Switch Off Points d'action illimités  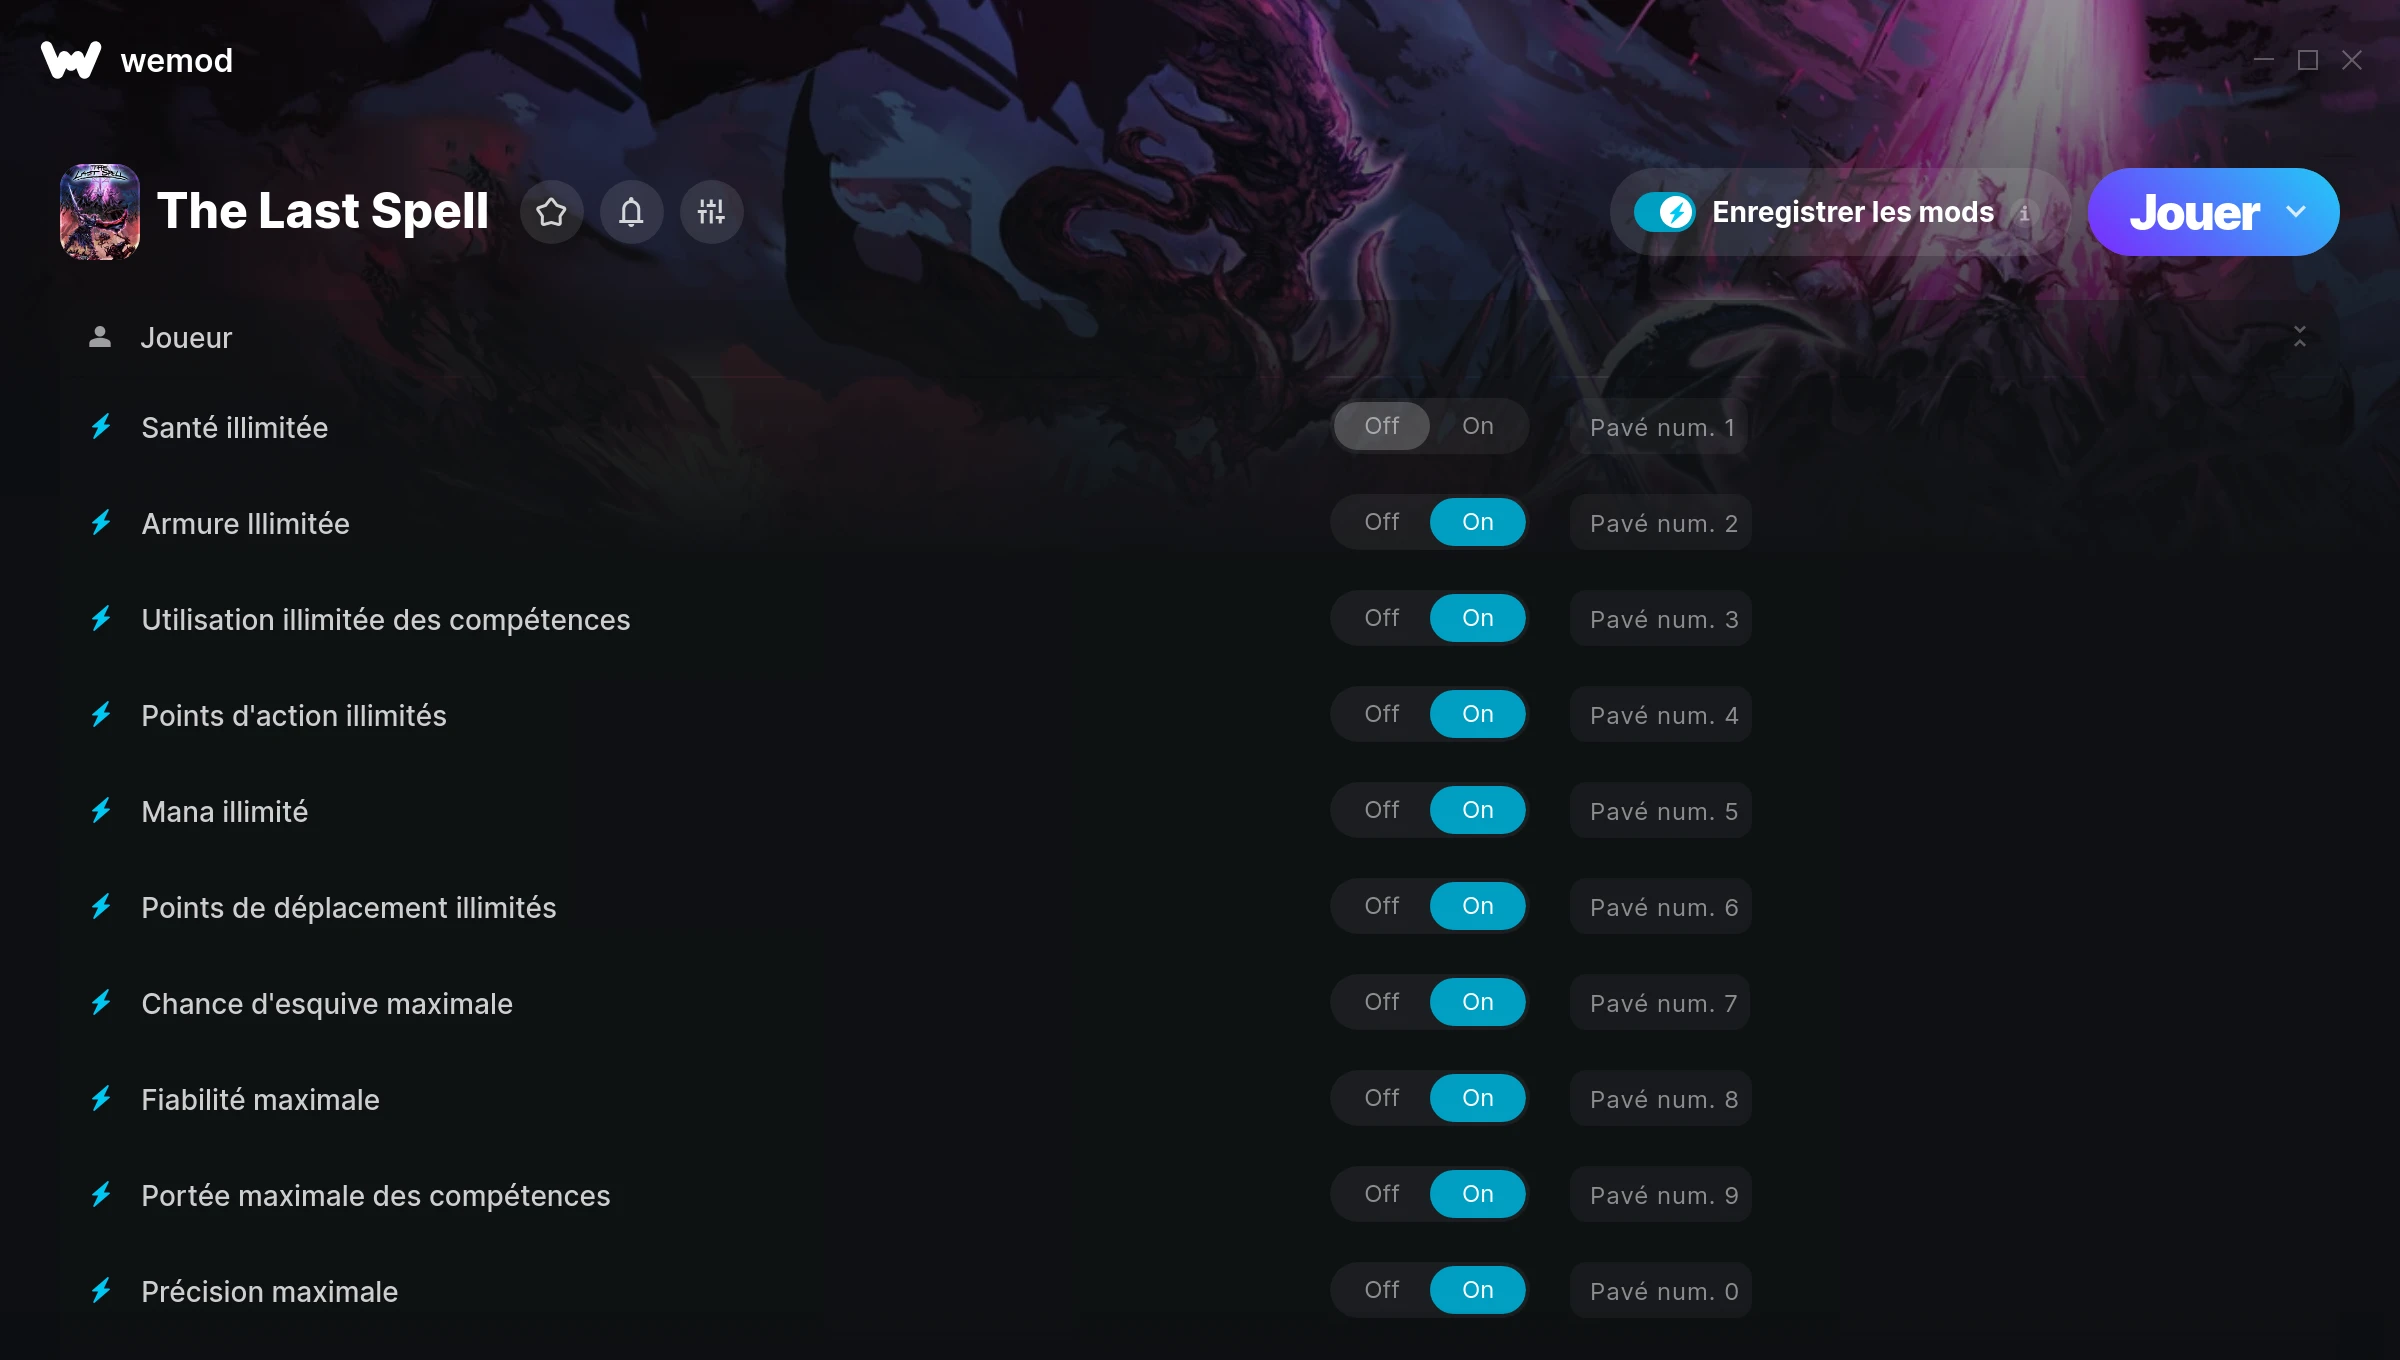click(x=1382, y=714)
